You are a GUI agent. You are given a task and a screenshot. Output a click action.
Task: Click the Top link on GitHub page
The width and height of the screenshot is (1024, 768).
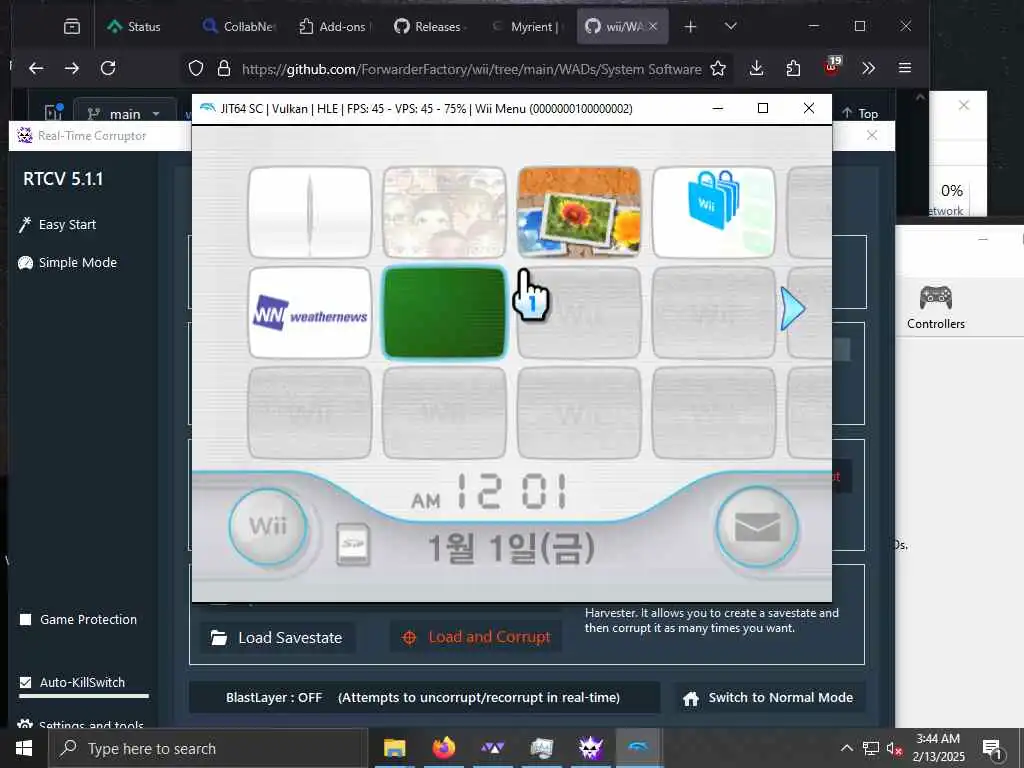pos(859,114)
